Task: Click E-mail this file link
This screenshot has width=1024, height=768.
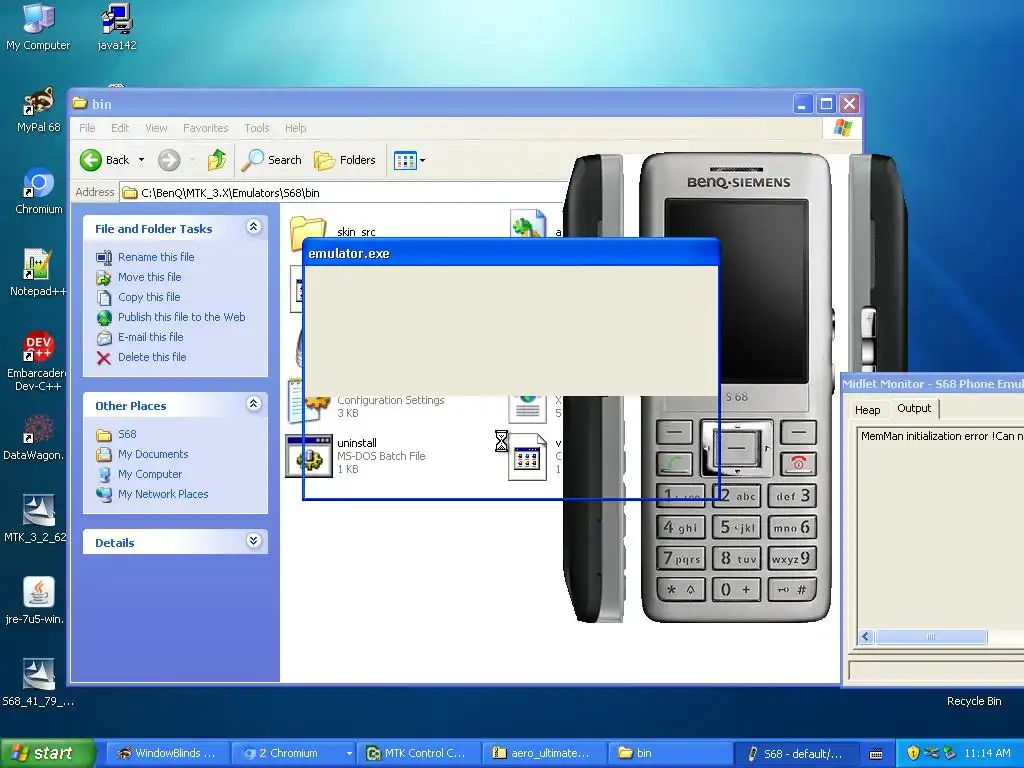Action: [x=150, y=337]
